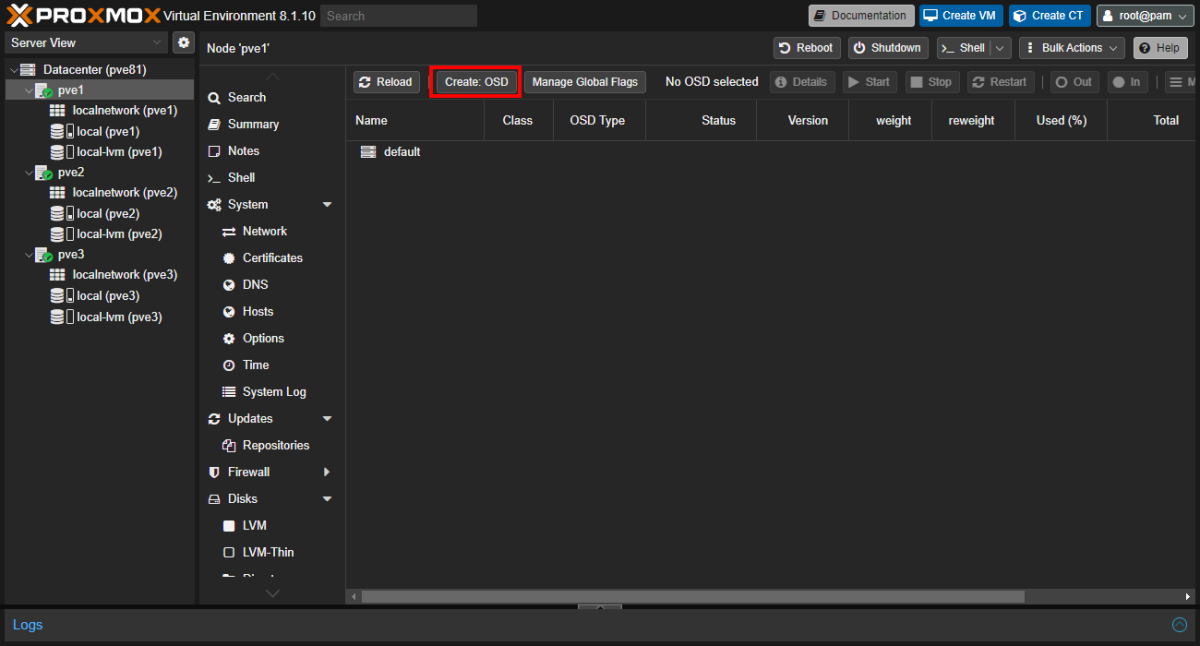Collapse the Updates menu section
Viewport: 1200px width, 646px height.
coord(327,419)
